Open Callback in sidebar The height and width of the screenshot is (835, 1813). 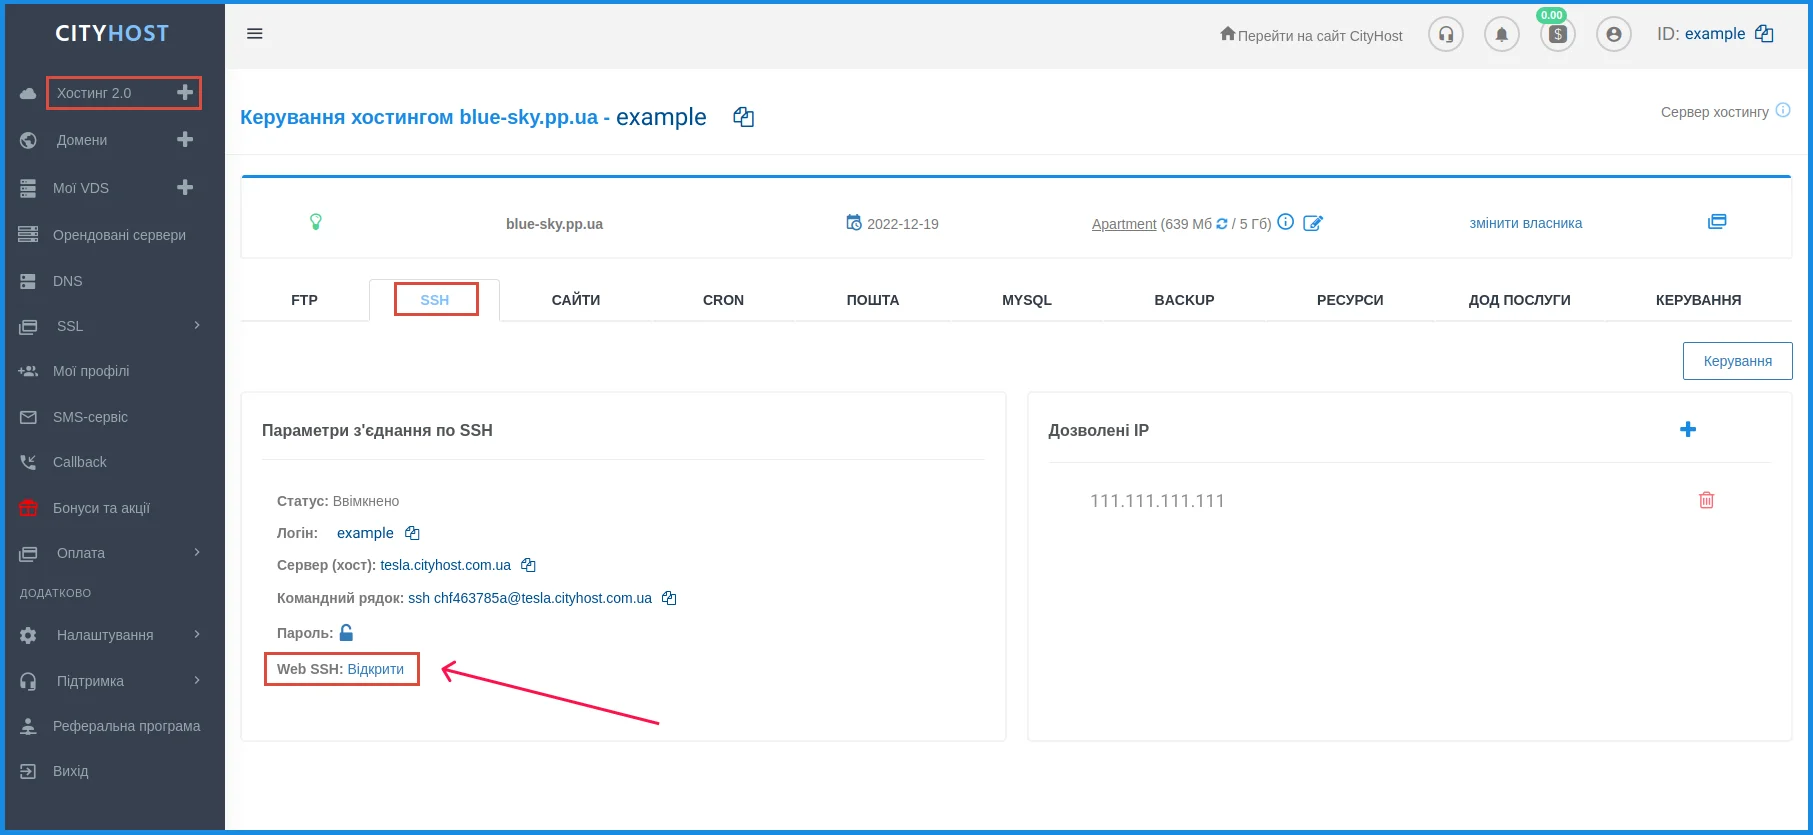79,462
